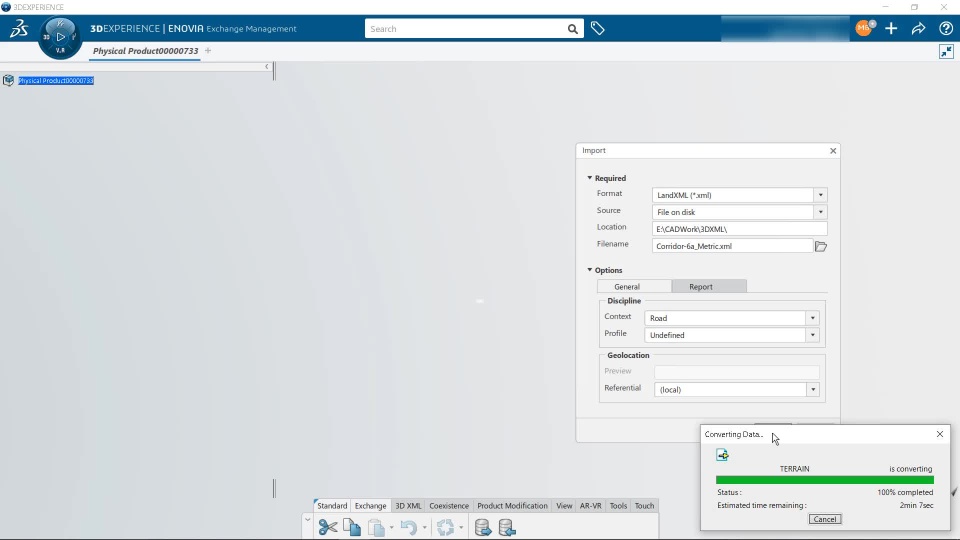Select Physical Product00000733 in tree

[x=56, y=80]
